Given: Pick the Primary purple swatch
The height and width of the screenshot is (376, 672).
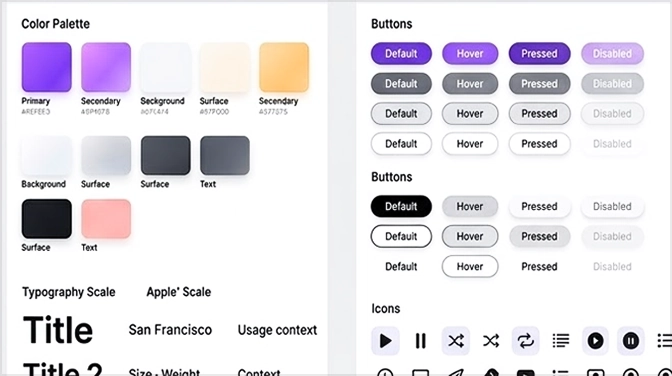Looking at the screenshot, I should [47, 67].
